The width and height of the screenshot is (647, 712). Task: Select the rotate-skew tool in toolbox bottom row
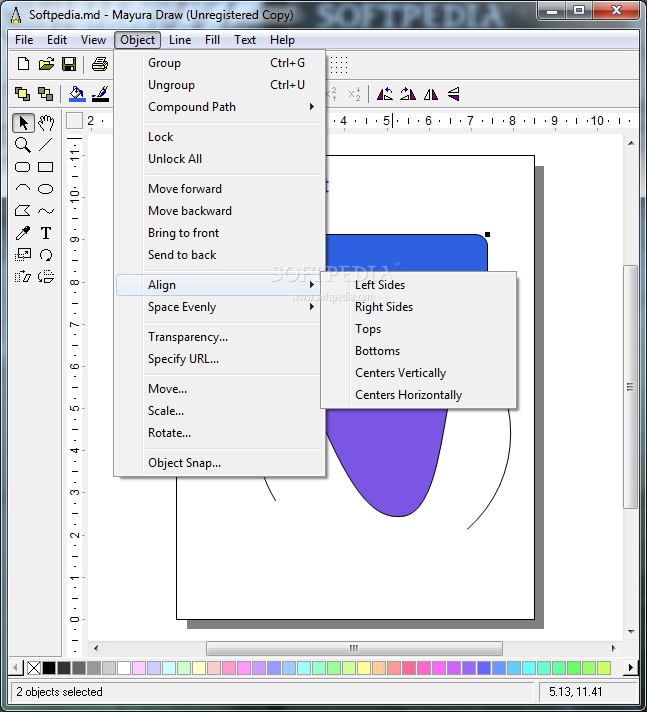click(x=46, y=277)
